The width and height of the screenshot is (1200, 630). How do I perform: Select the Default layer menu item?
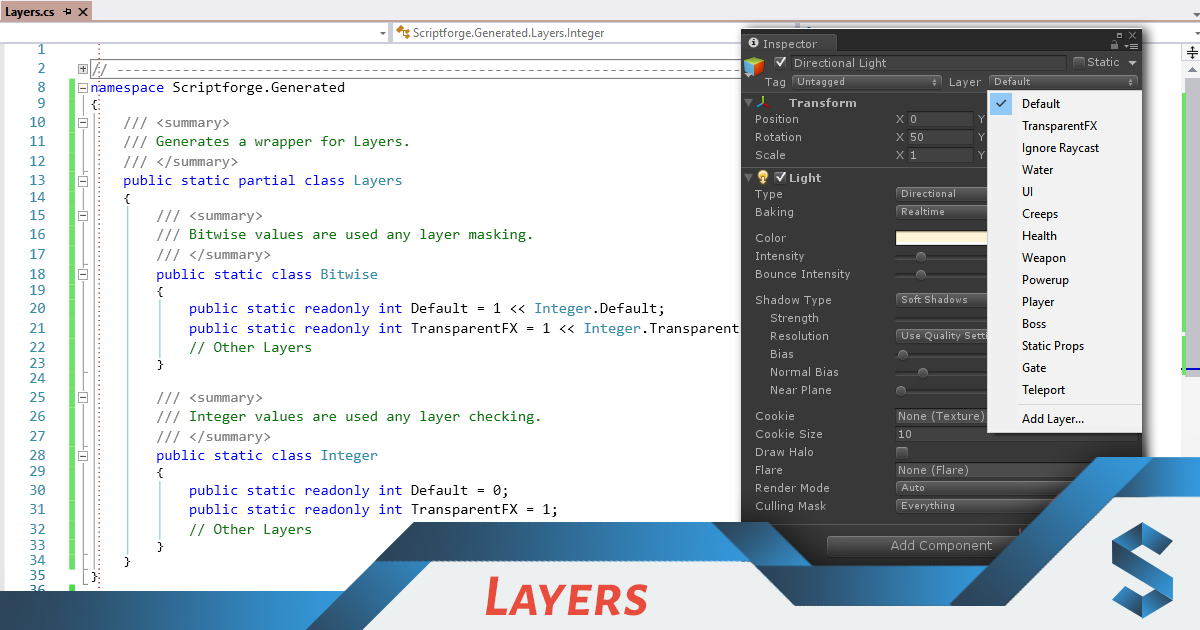point(1064,104)
